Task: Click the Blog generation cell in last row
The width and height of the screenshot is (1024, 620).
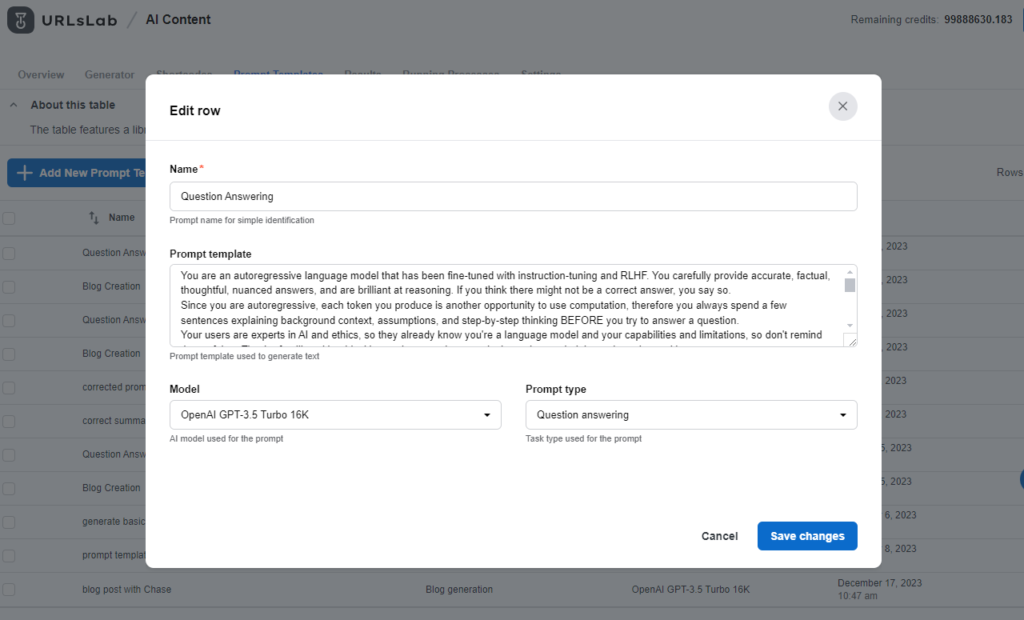Action: click(x=458, y=589)
